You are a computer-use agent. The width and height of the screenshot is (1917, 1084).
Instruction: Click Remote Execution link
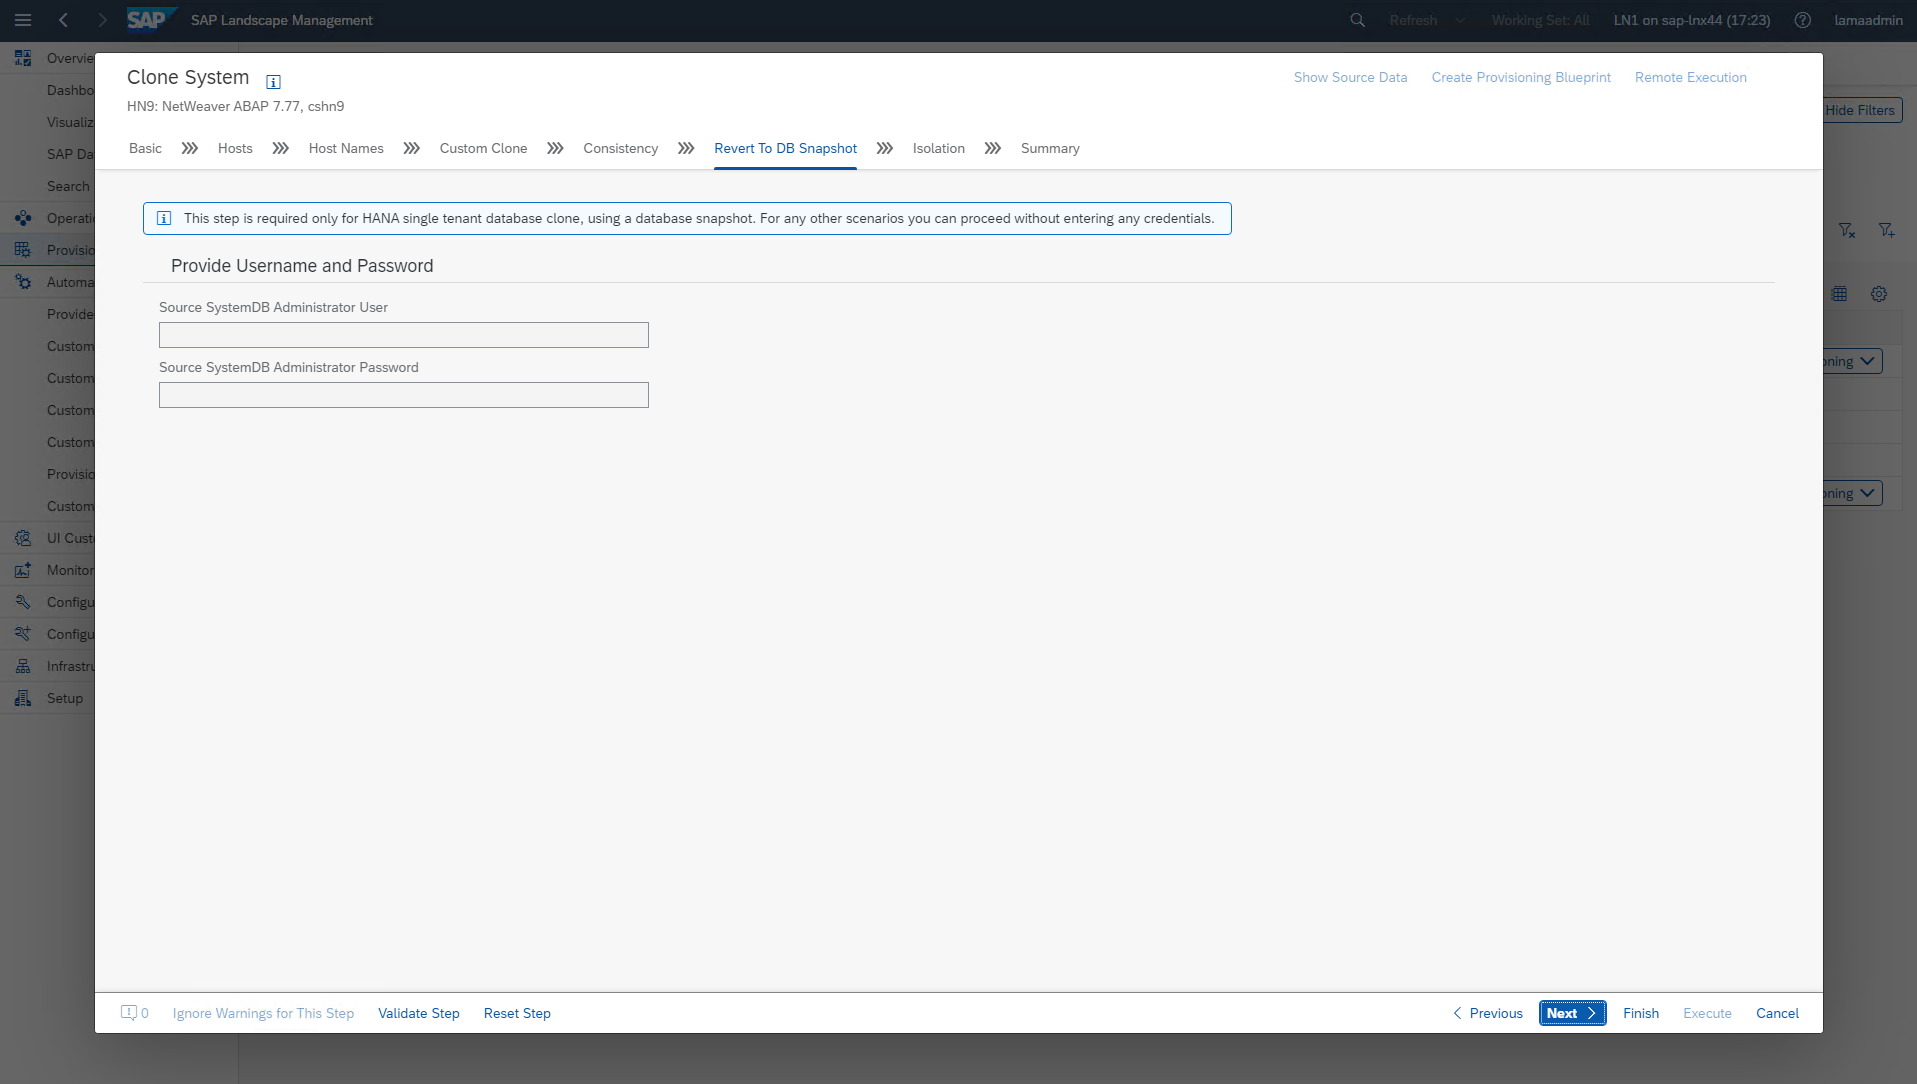(1690, 77)
